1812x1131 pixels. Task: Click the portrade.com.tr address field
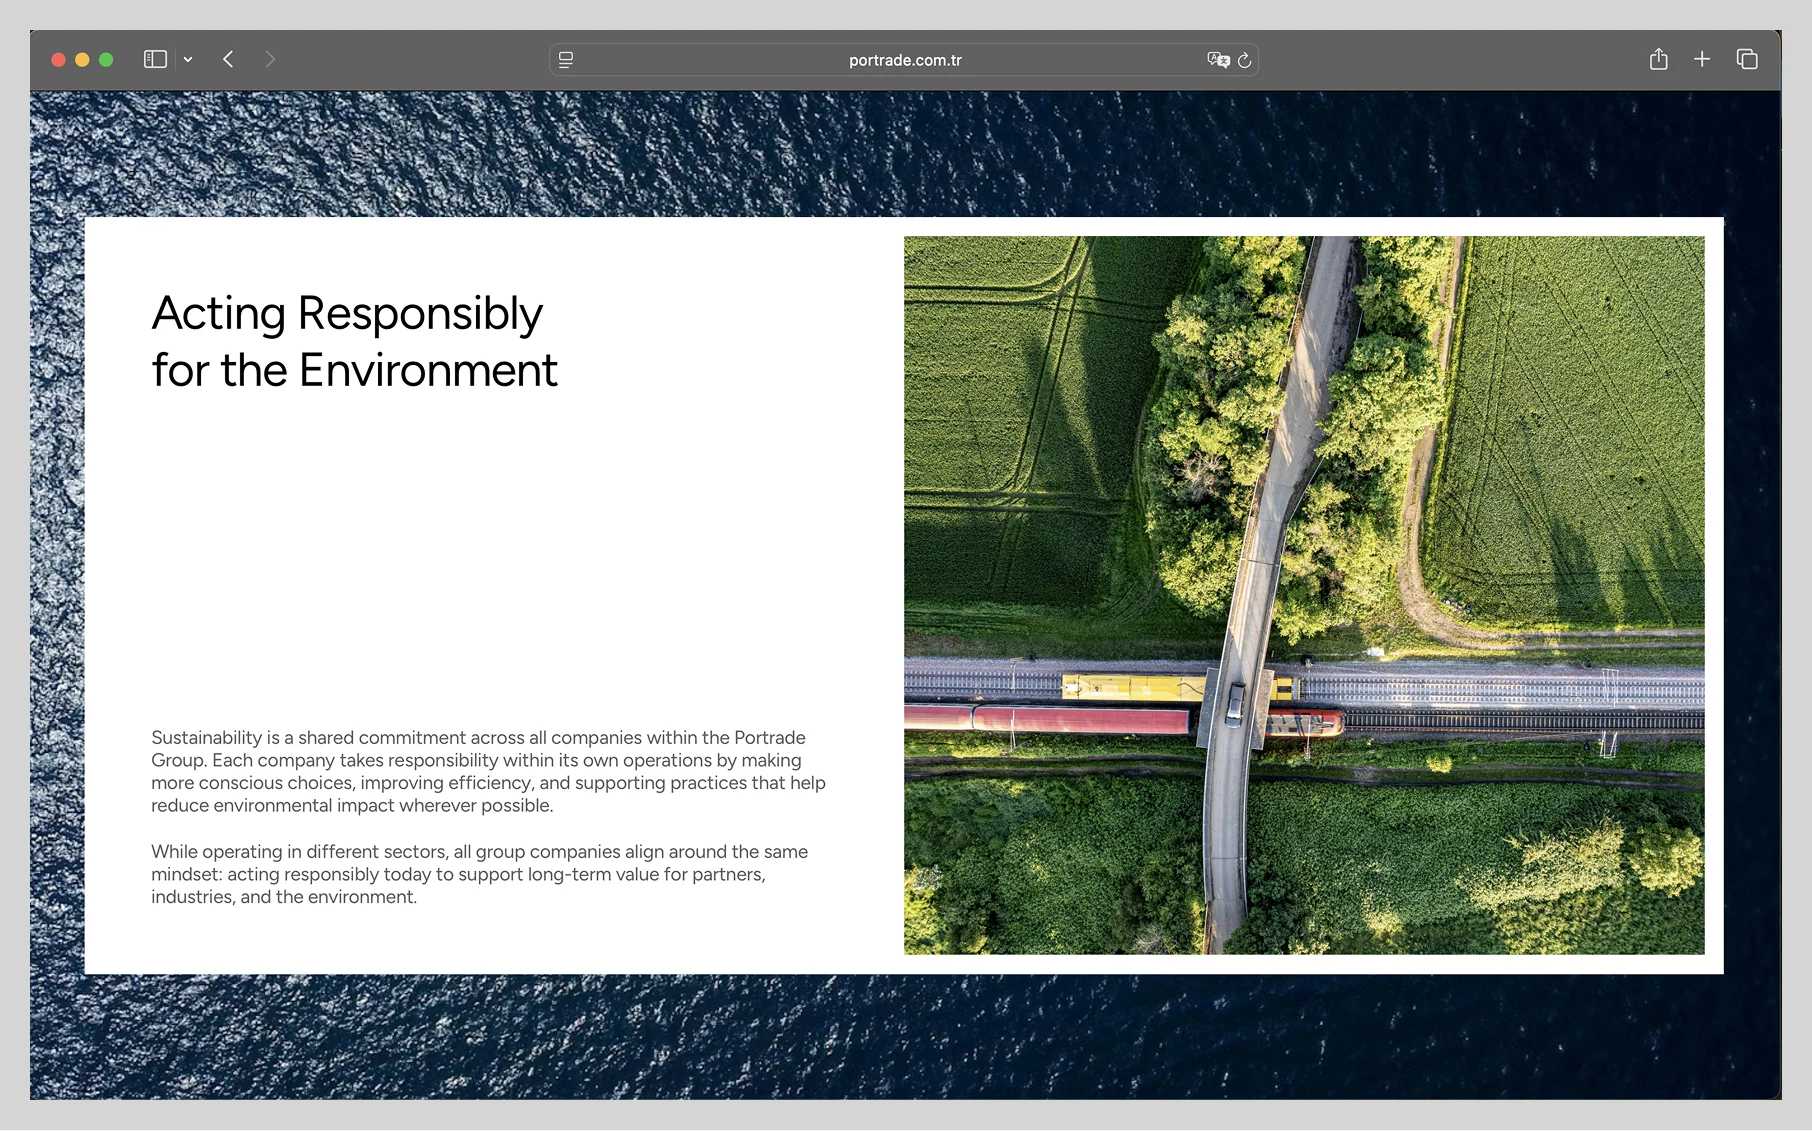pyautogui.click(x=904, y=60)
